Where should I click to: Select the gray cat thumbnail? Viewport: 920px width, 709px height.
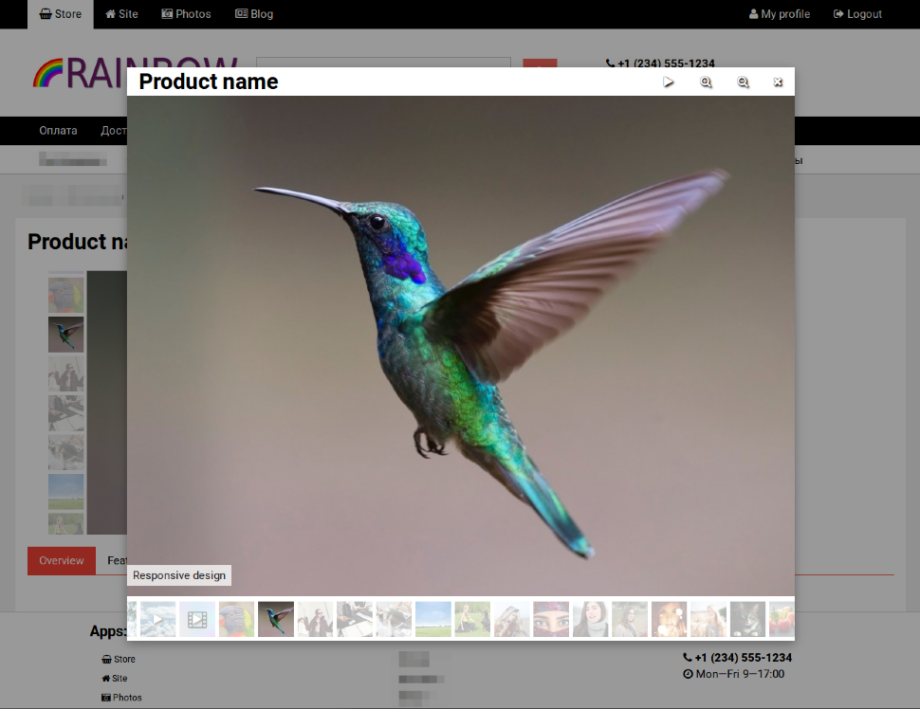point(747,620)
